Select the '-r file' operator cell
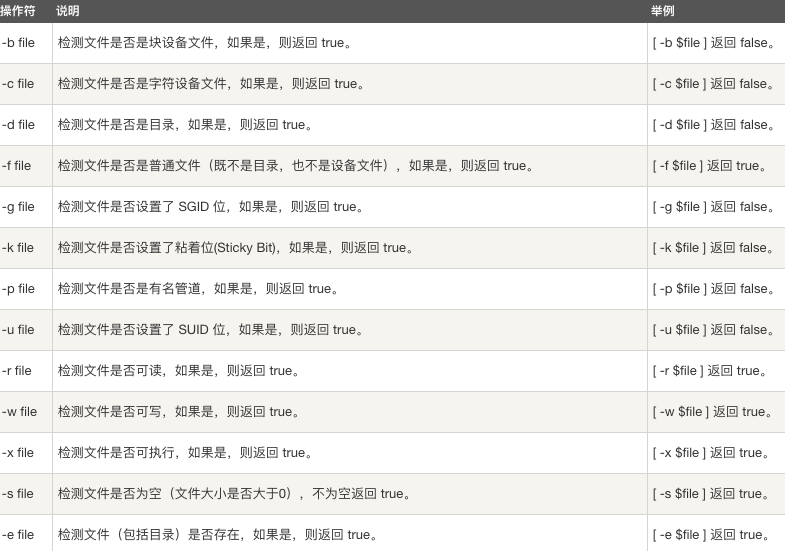 point(17,371)
